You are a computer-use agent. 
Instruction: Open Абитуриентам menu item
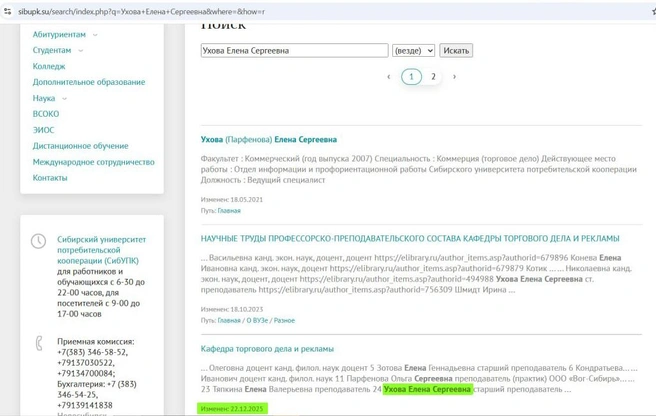tap(59, 34)
